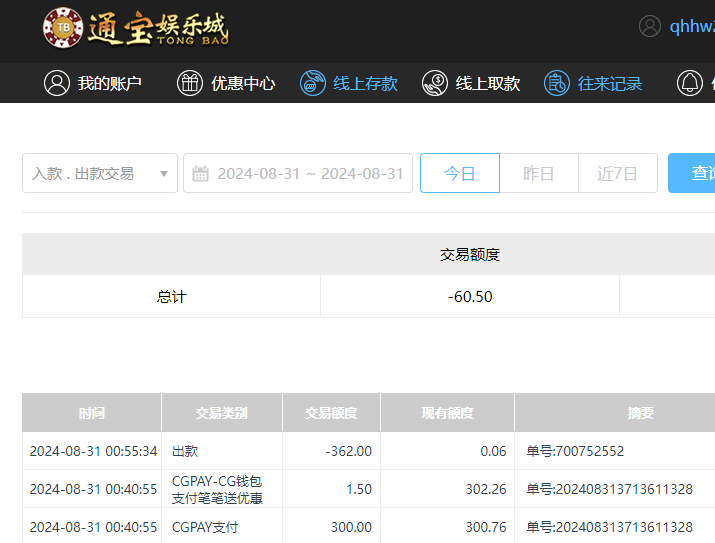Choose the 近7日 date range filter
This screenshot has width=715, height=543.
617,173
